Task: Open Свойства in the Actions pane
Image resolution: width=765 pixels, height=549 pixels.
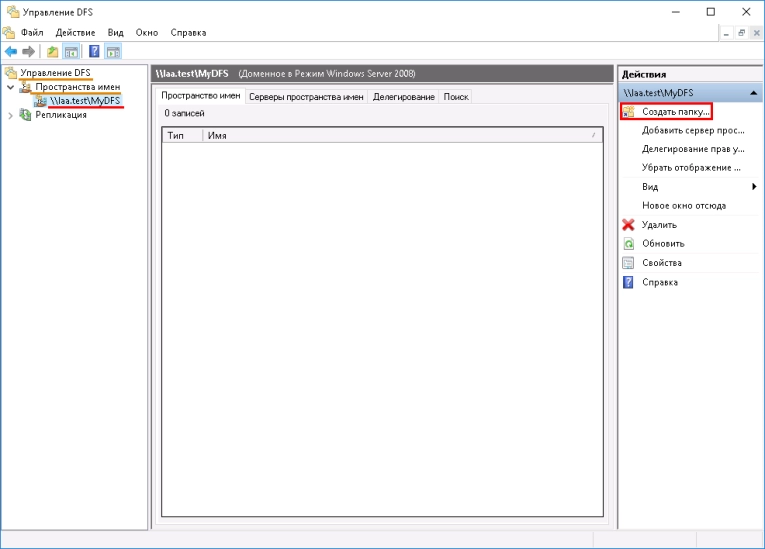Action: pyautogui.click(x=661, y=263)
